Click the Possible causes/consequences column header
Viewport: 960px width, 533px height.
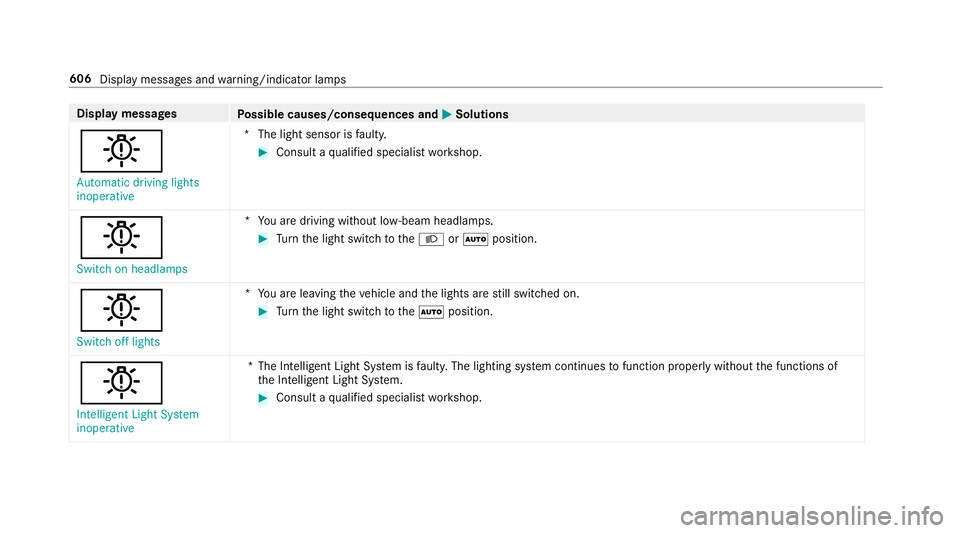(x=337, y=114)
